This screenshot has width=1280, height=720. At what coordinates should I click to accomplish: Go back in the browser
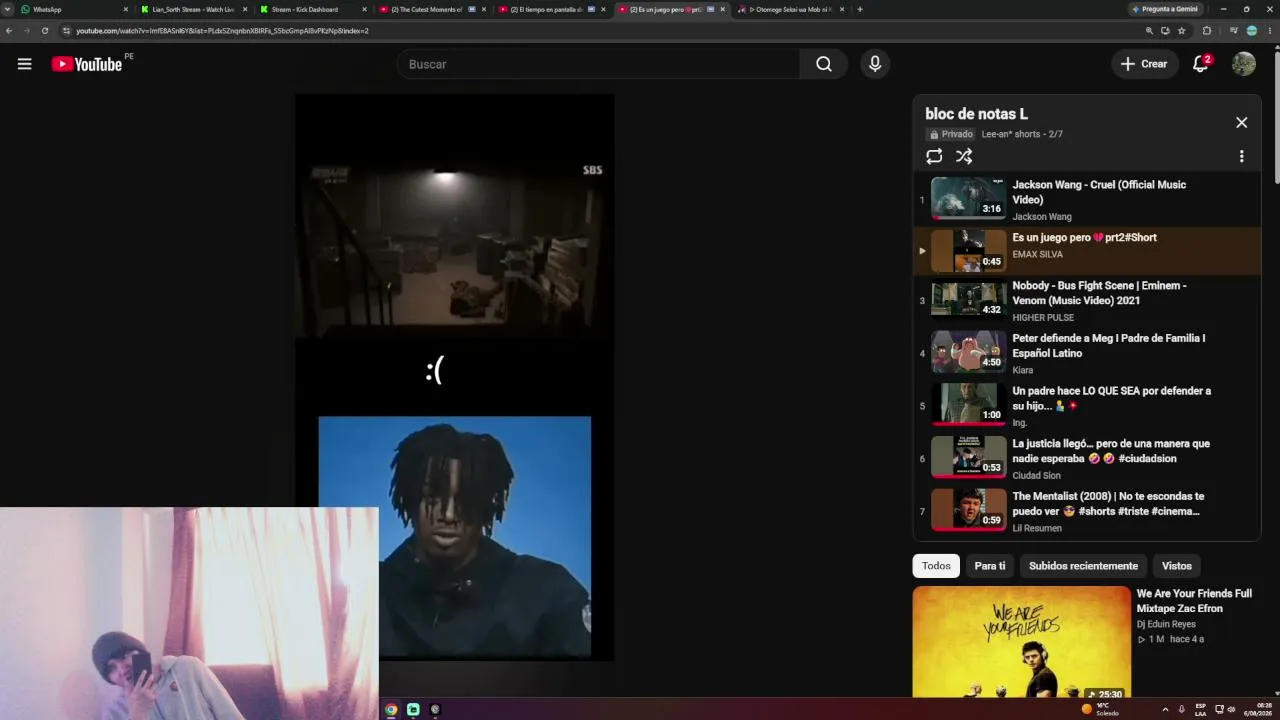[x=9, y=31]
